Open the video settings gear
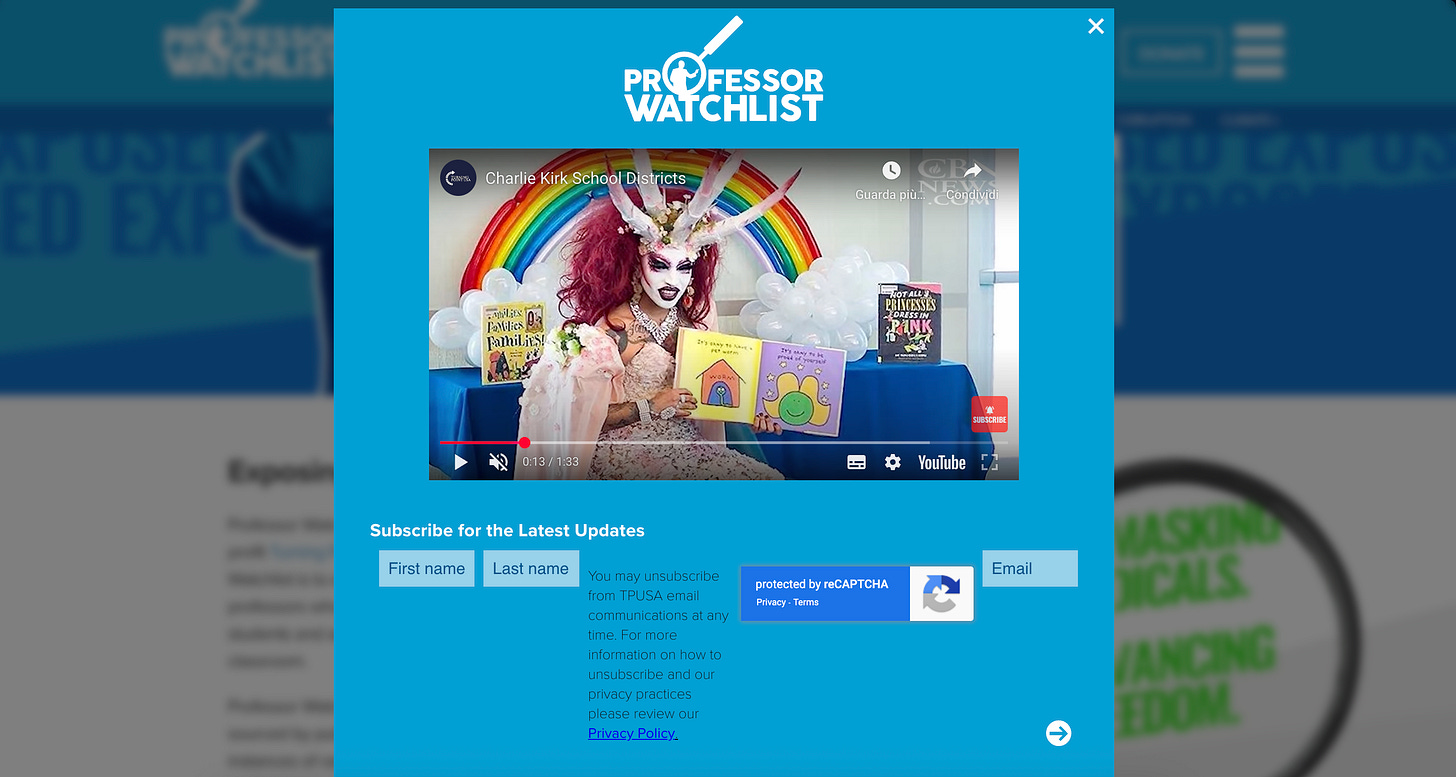1456x777 pixels. (x=892, y=462)
